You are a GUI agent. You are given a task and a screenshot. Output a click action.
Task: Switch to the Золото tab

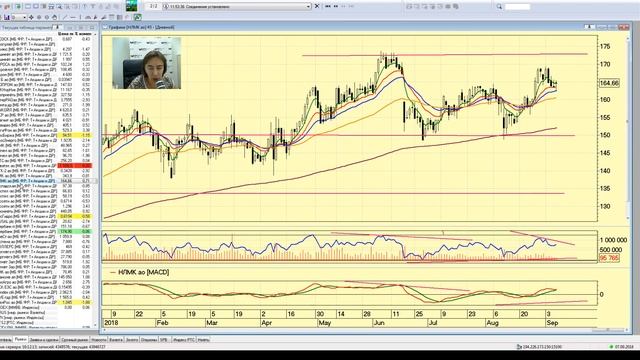tap(132, 340)
